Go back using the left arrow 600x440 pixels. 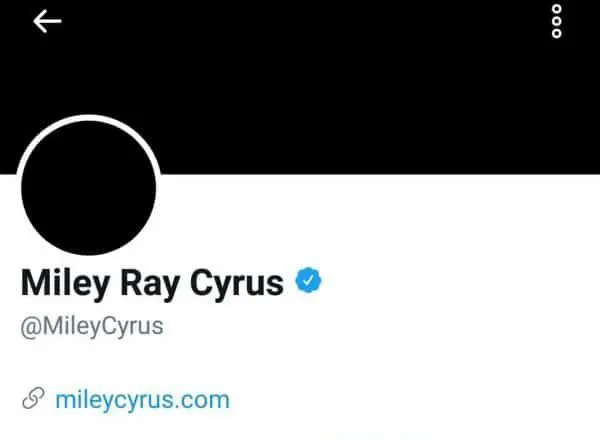click(47, 21)
